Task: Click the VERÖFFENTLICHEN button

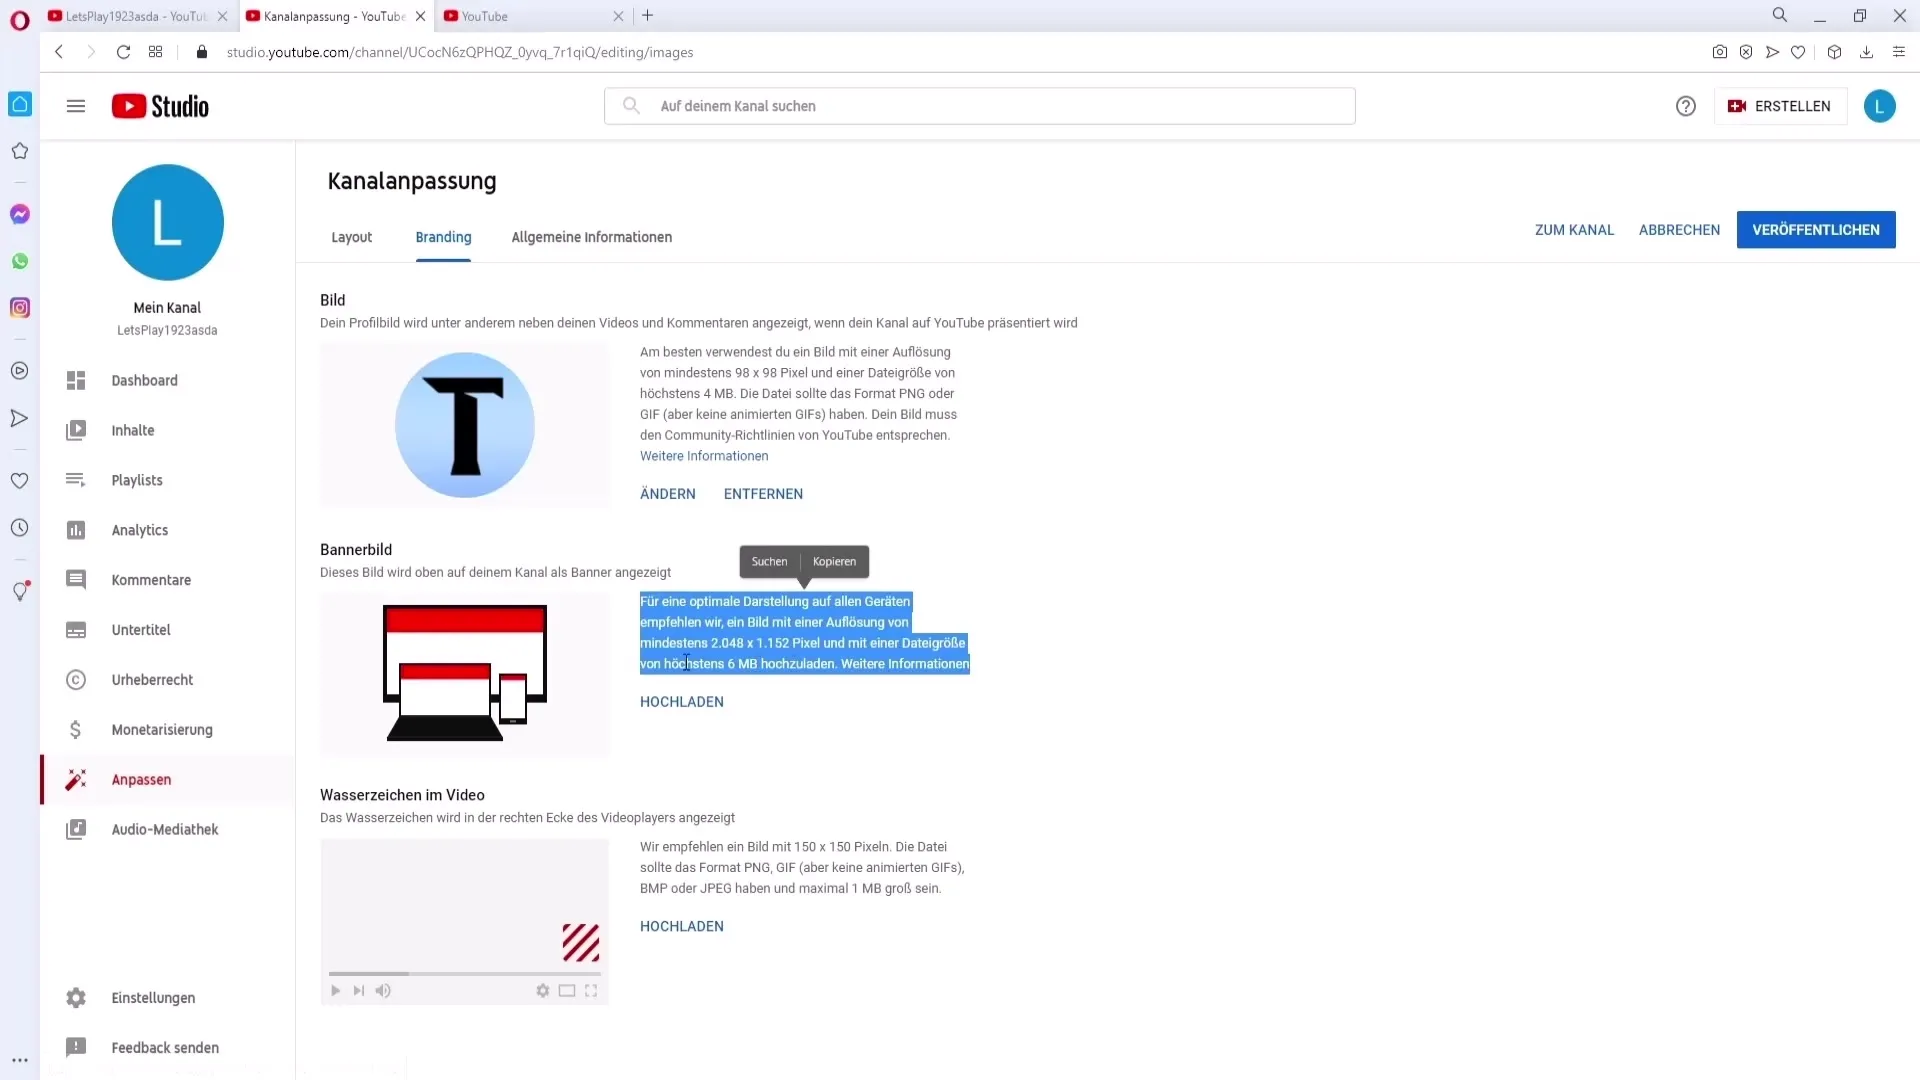Action: 1816,229
